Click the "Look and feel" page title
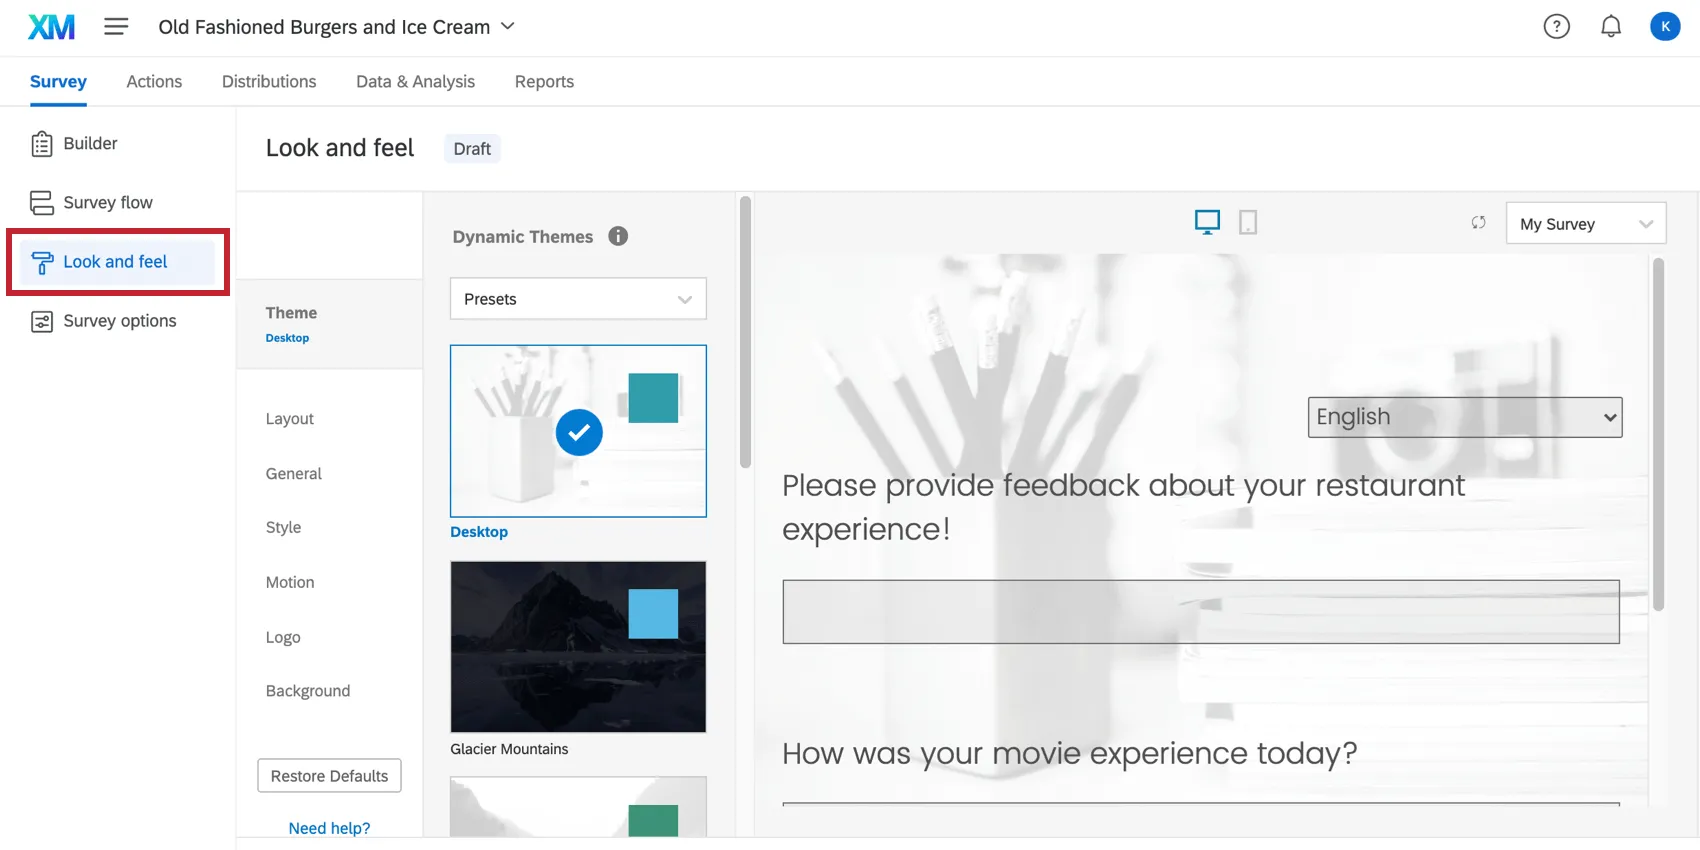1700x850 pixels. click(x=340, y=148)
